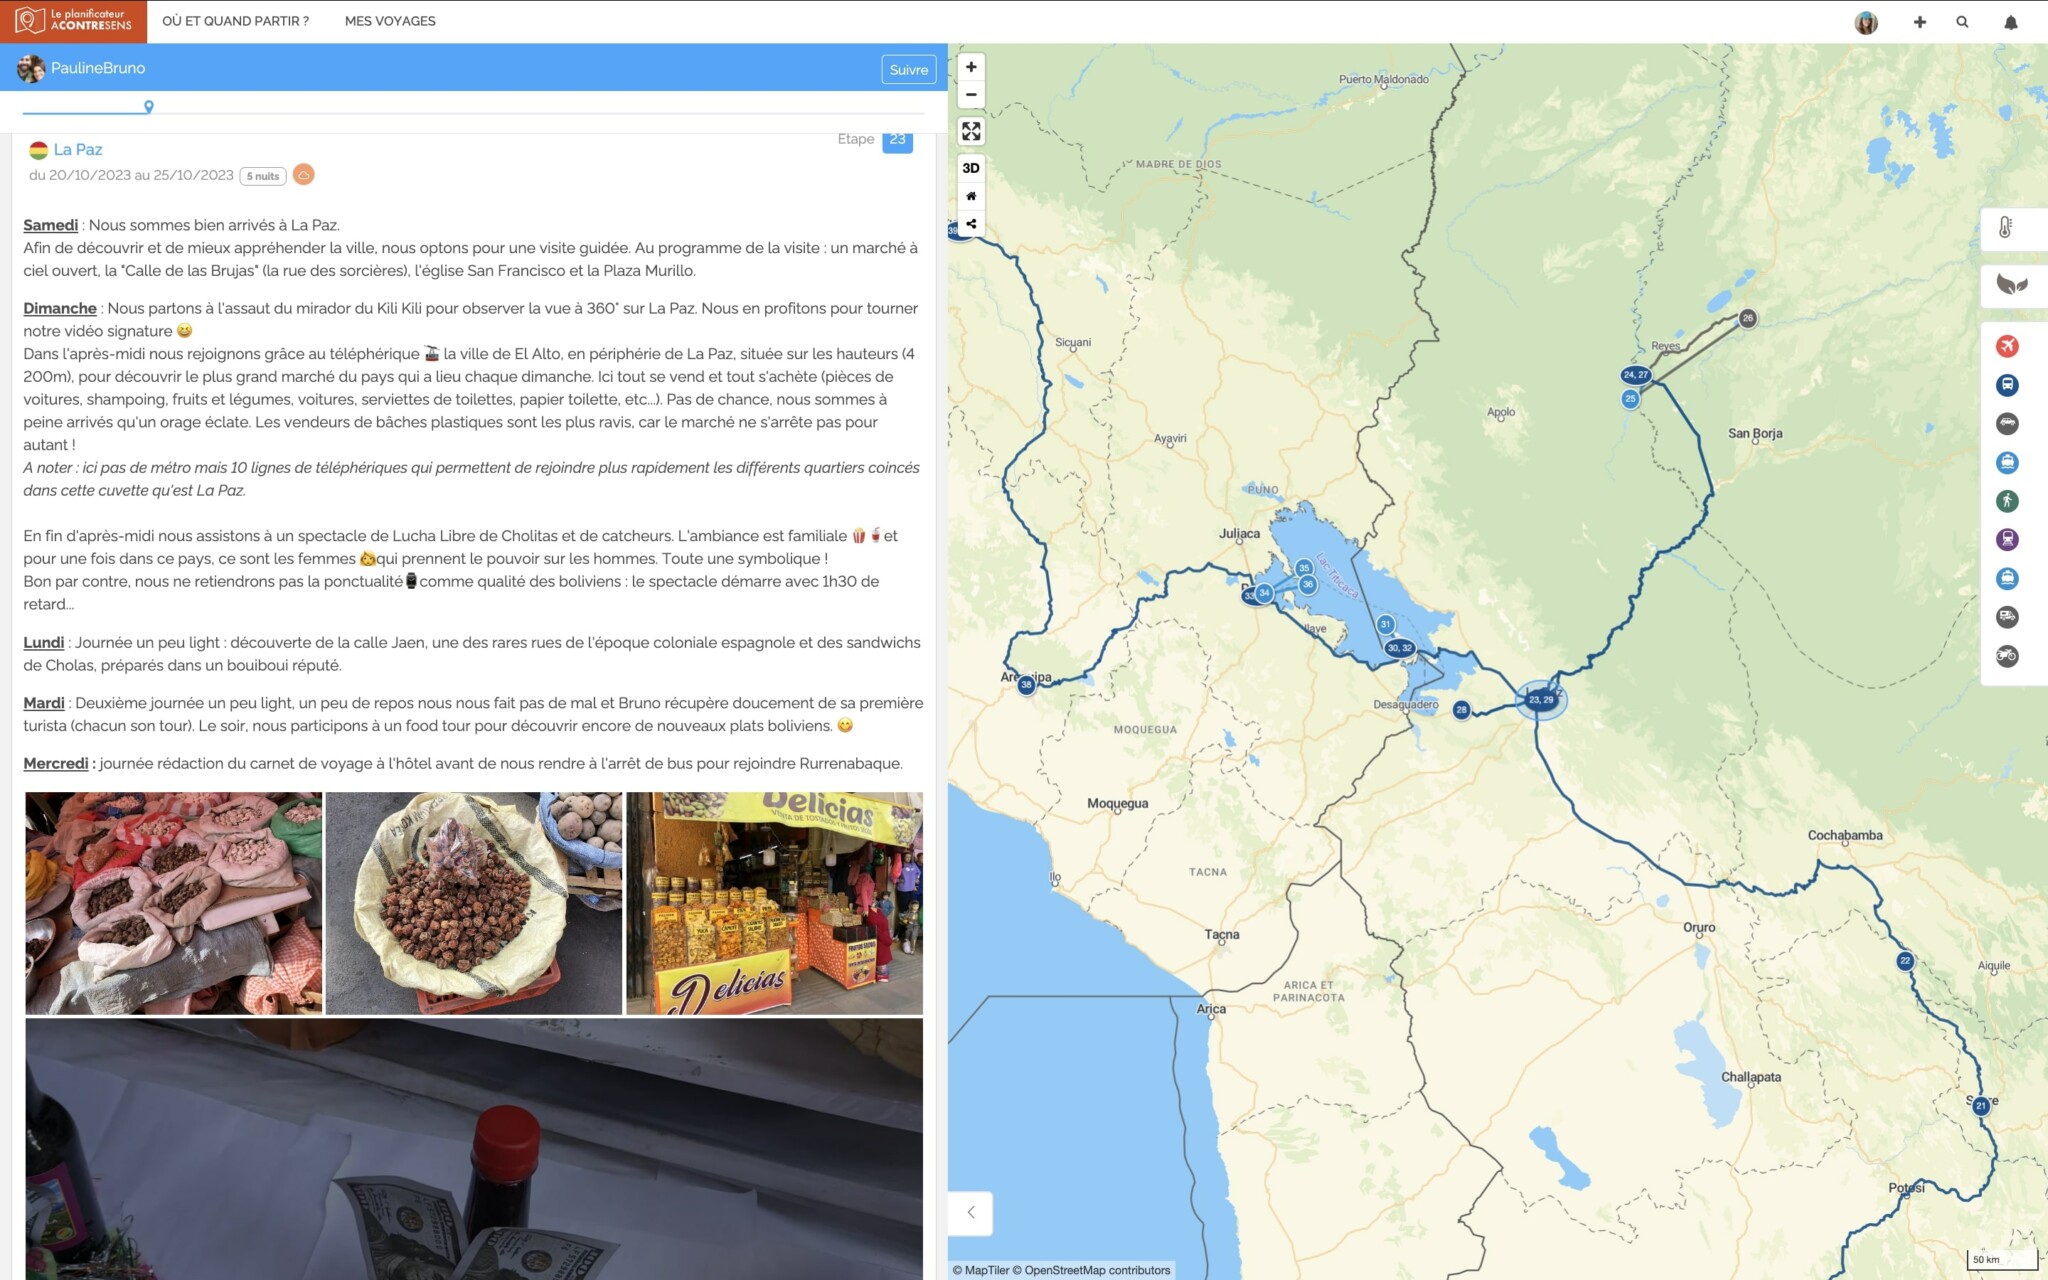The height and width of the screenshot is (1280, 2048).
Task: Share the map via share icon
Action: [x=970, y=224]
